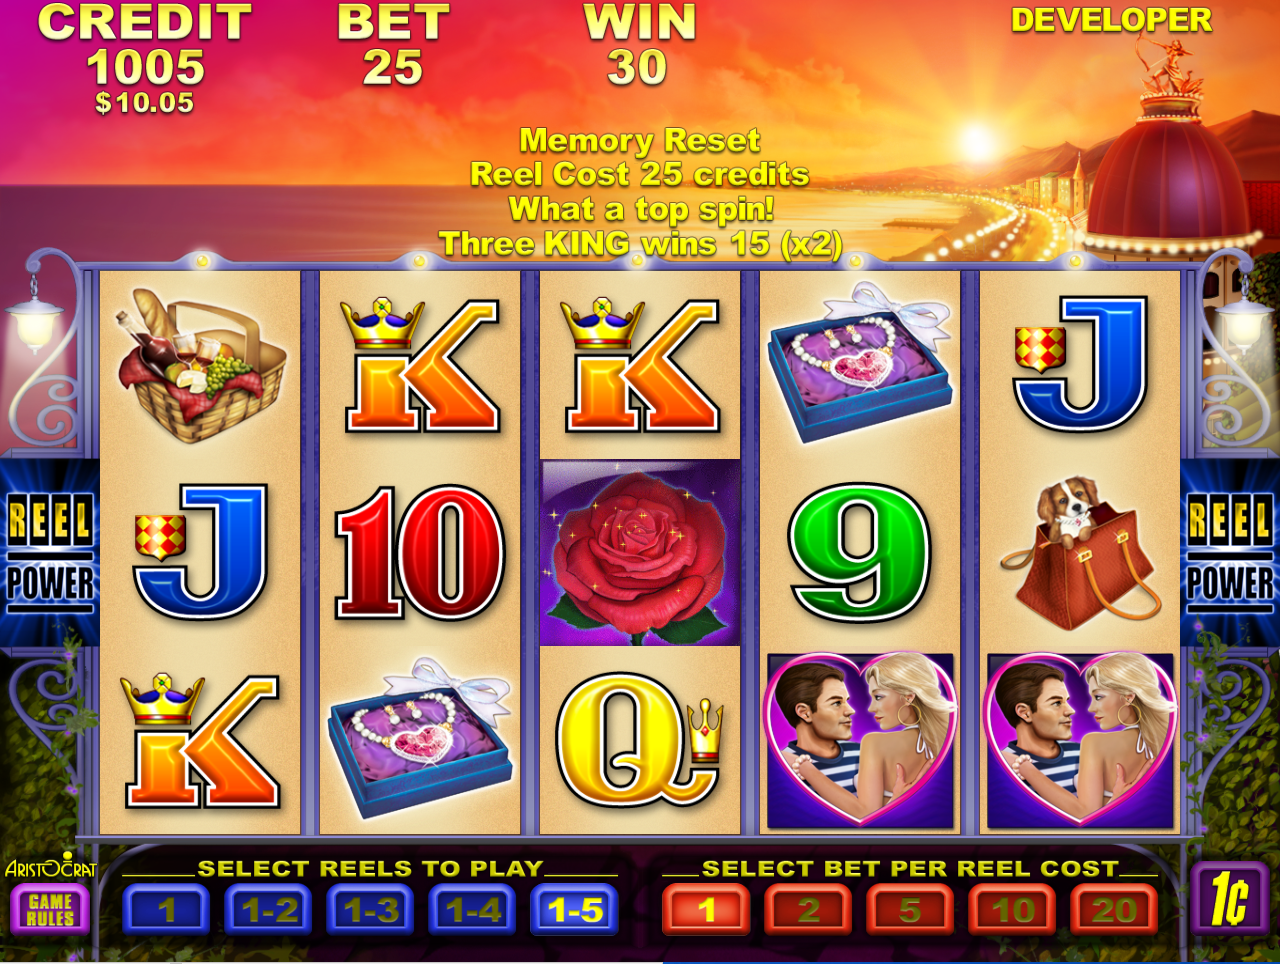
Task: Click the DEVELOPER label
Action: pos(1112,20)
